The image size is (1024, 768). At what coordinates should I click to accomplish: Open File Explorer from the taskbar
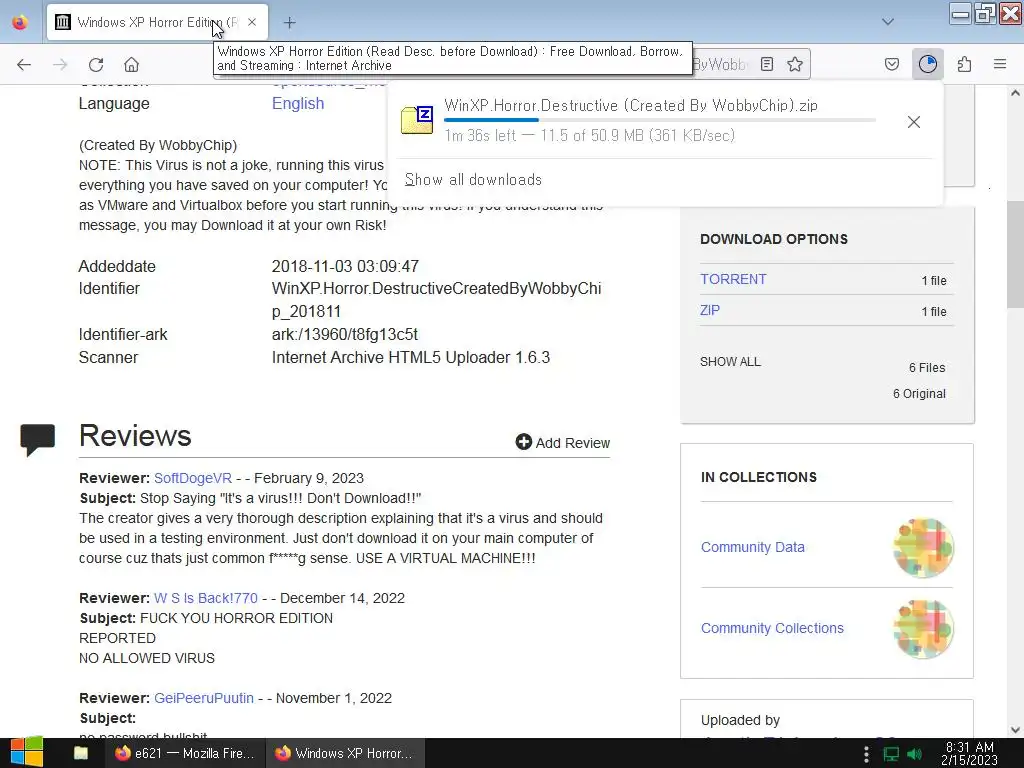click(81, 753)
